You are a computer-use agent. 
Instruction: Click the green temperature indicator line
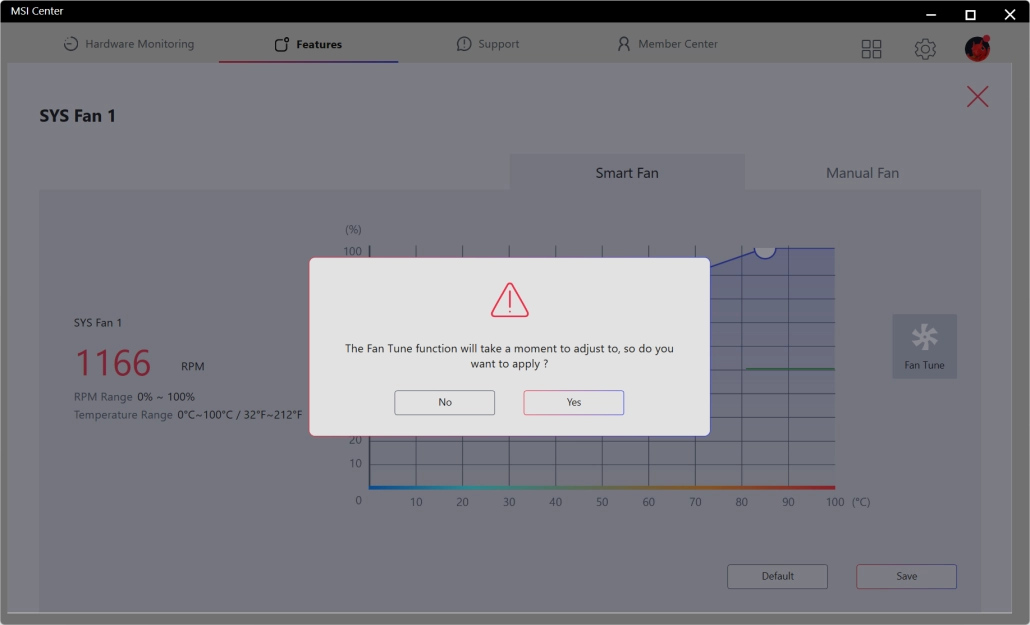click(x=790, y=369)
